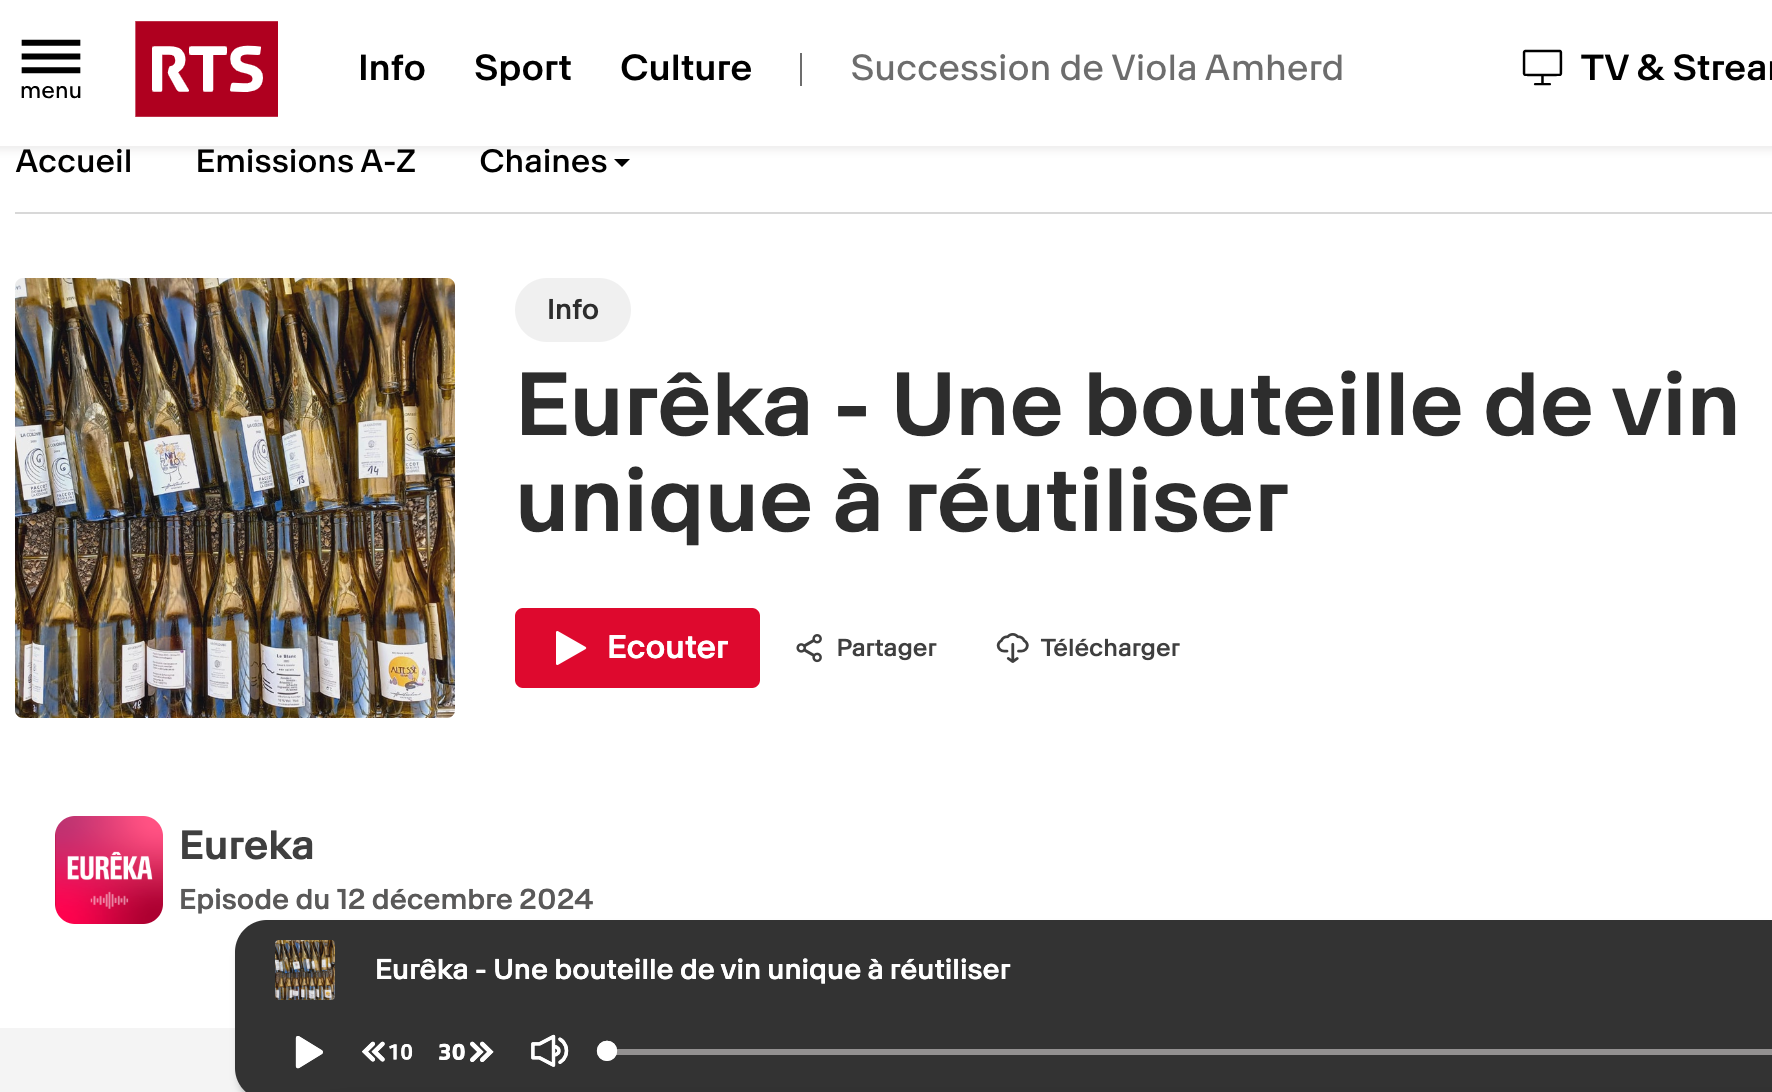Expand the Chaines dropdown
The width and height of the screenshot is (1772, 1092).
[x=554, y=161]
